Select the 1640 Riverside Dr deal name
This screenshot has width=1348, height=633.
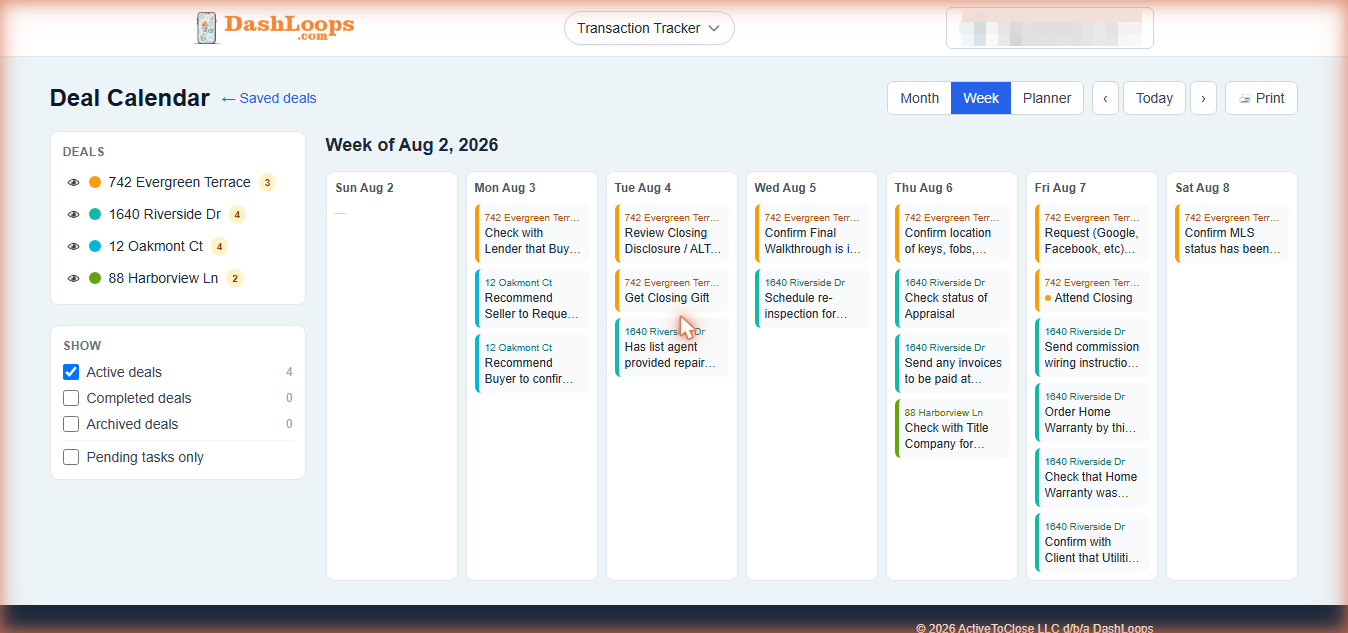tap(165, 214)
